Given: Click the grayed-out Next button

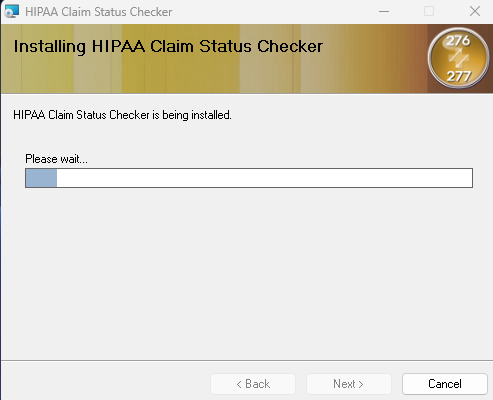Looking at the screenshot, I should pyautogui.click(x=349, y=384).
